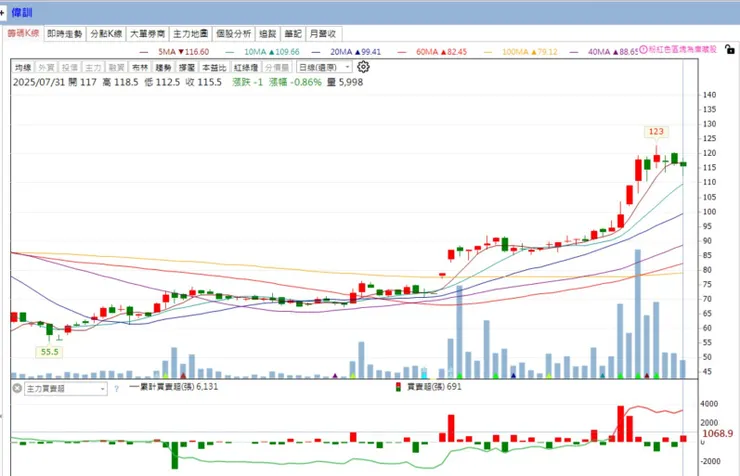Toggle the 趨勢 trend overlay
The width and height of the screenshot is (740, 476).
(163, 67)
